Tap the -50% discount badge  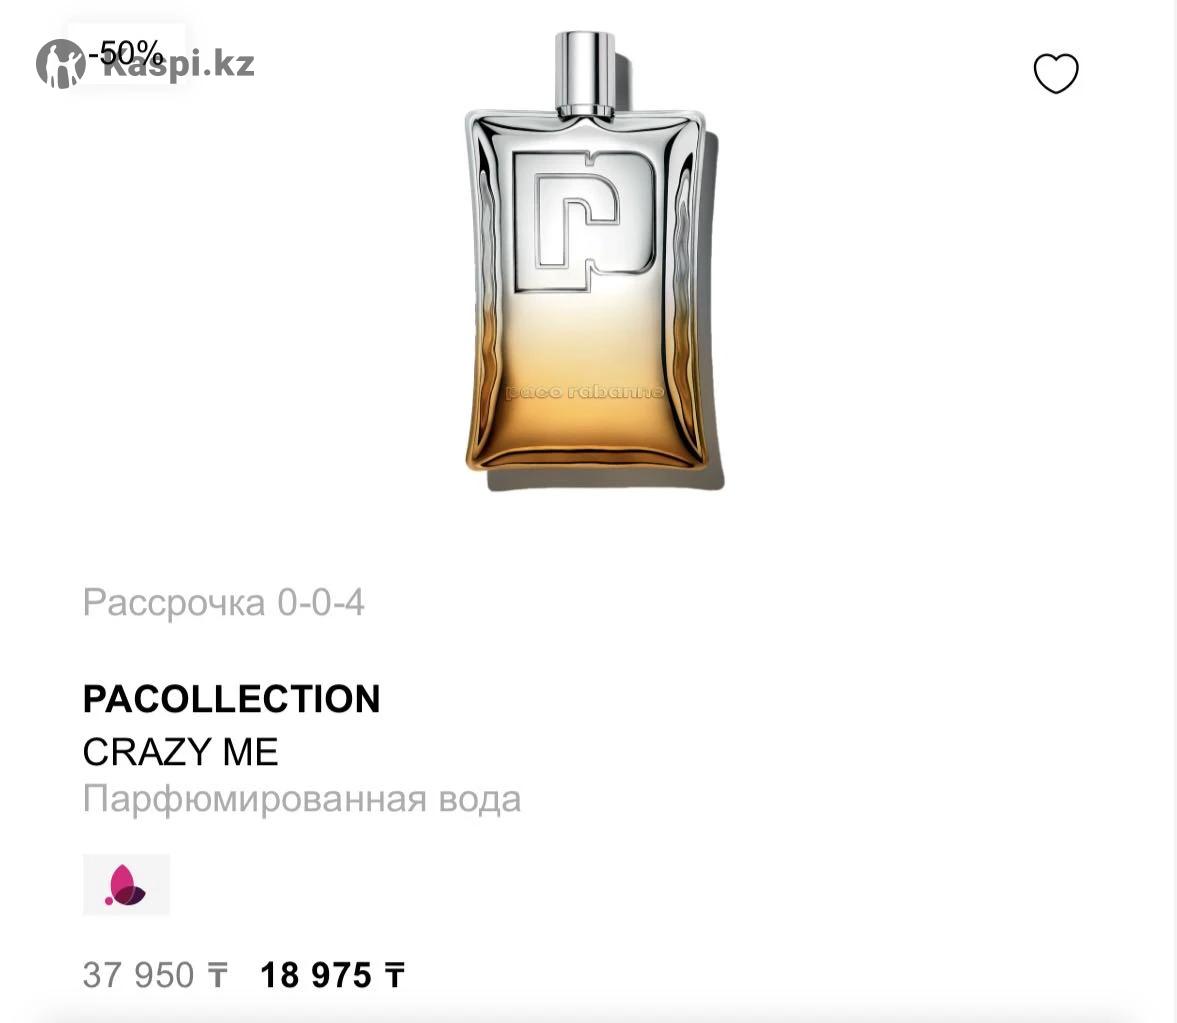pos(125,53)
